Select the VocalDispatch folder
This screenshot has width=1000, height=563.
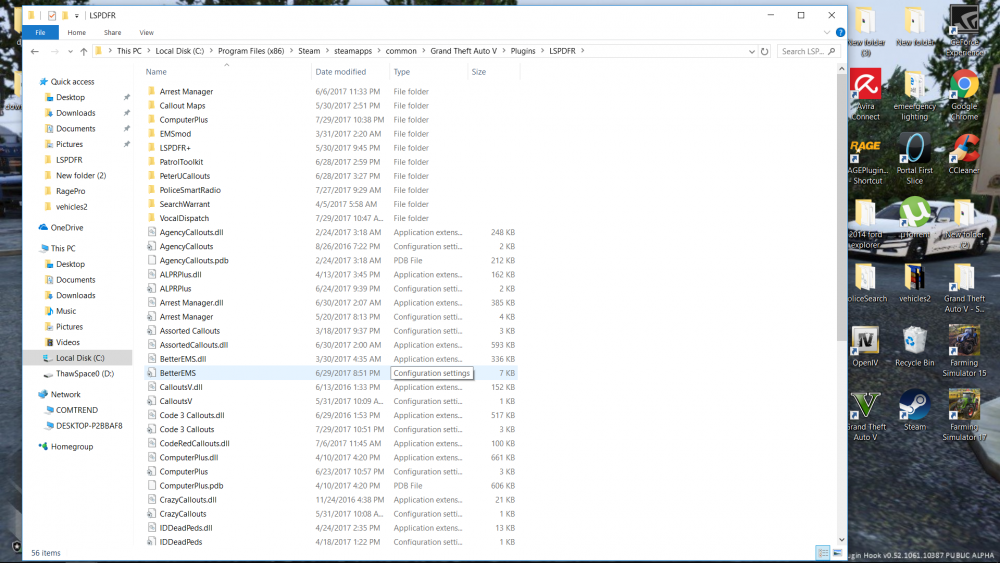(x=331, y=218)
